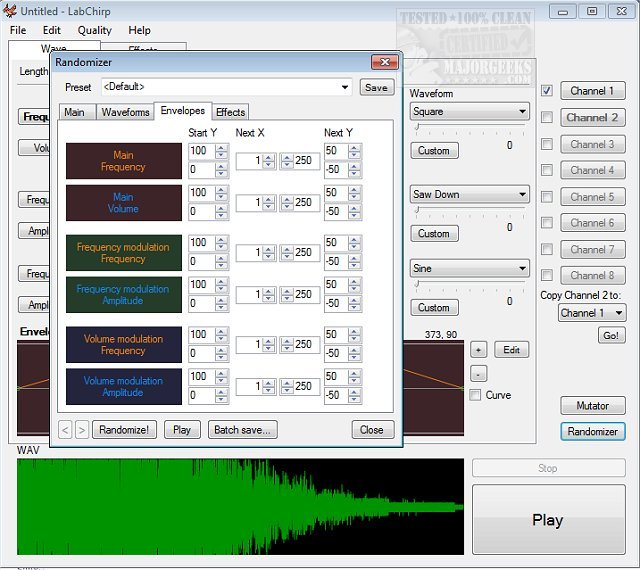Select Frequency modulation Amplitude envelope block

tap(123, 295)
